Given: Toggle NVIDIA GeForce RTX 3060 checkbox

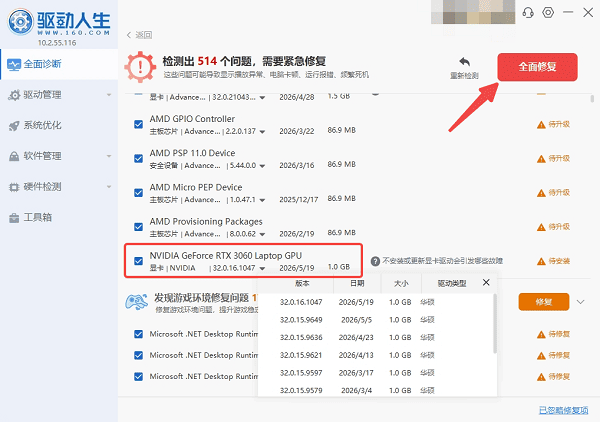Looking at the screenshot, I should tap(139, 261).
